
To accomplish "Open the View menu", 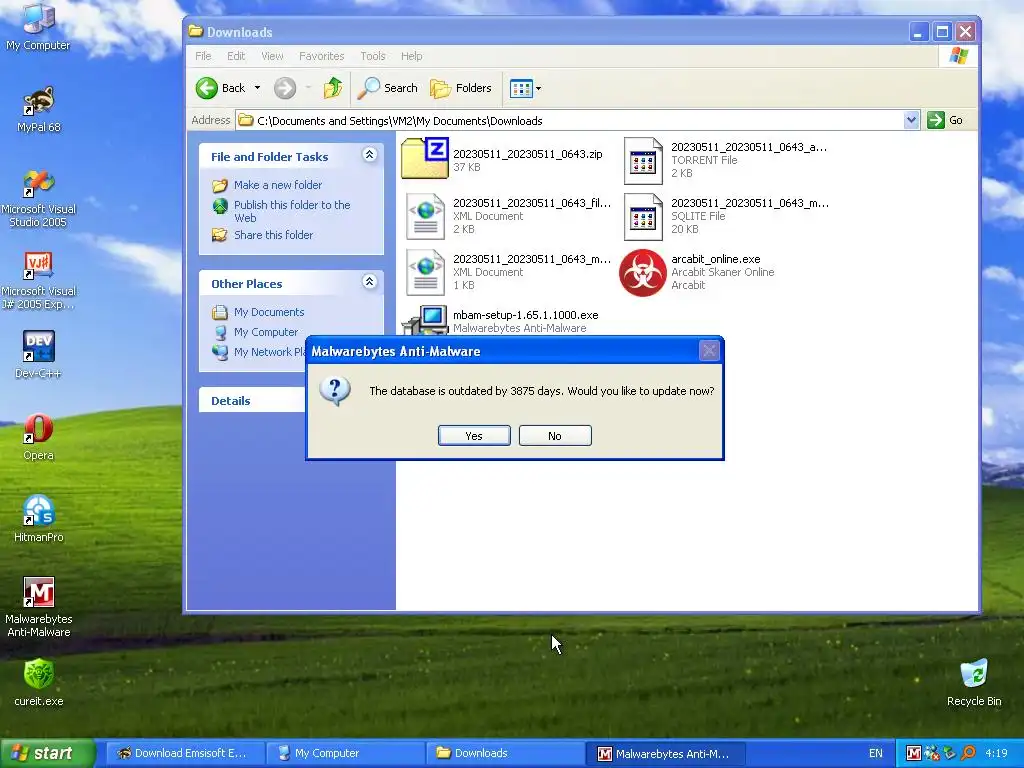I will coord(272,56).
